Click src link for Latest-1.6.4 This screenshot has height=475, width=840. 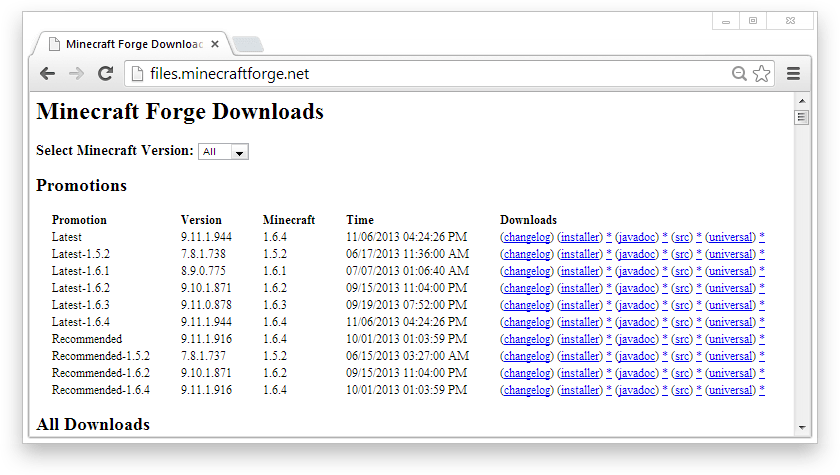pos(682,322)
